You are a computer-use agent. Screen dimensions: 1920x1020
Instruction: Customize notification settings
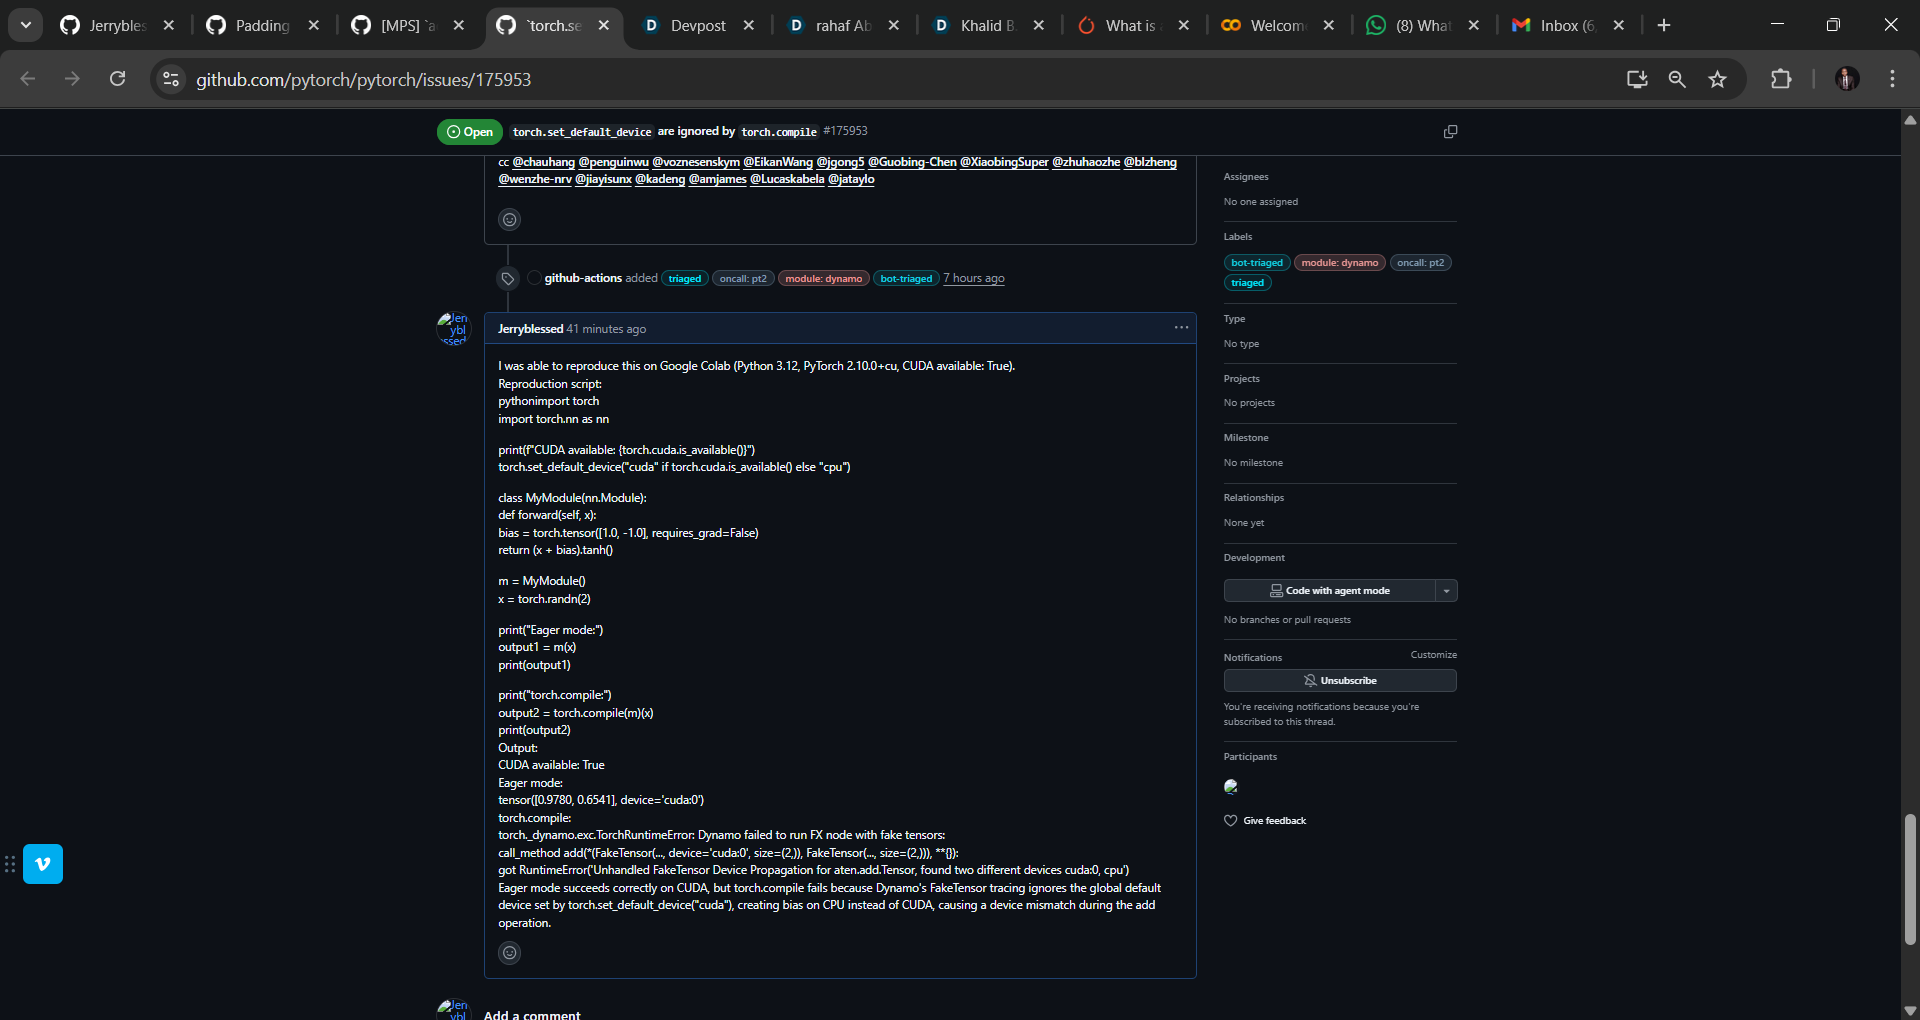click(x=1434, y=655)
